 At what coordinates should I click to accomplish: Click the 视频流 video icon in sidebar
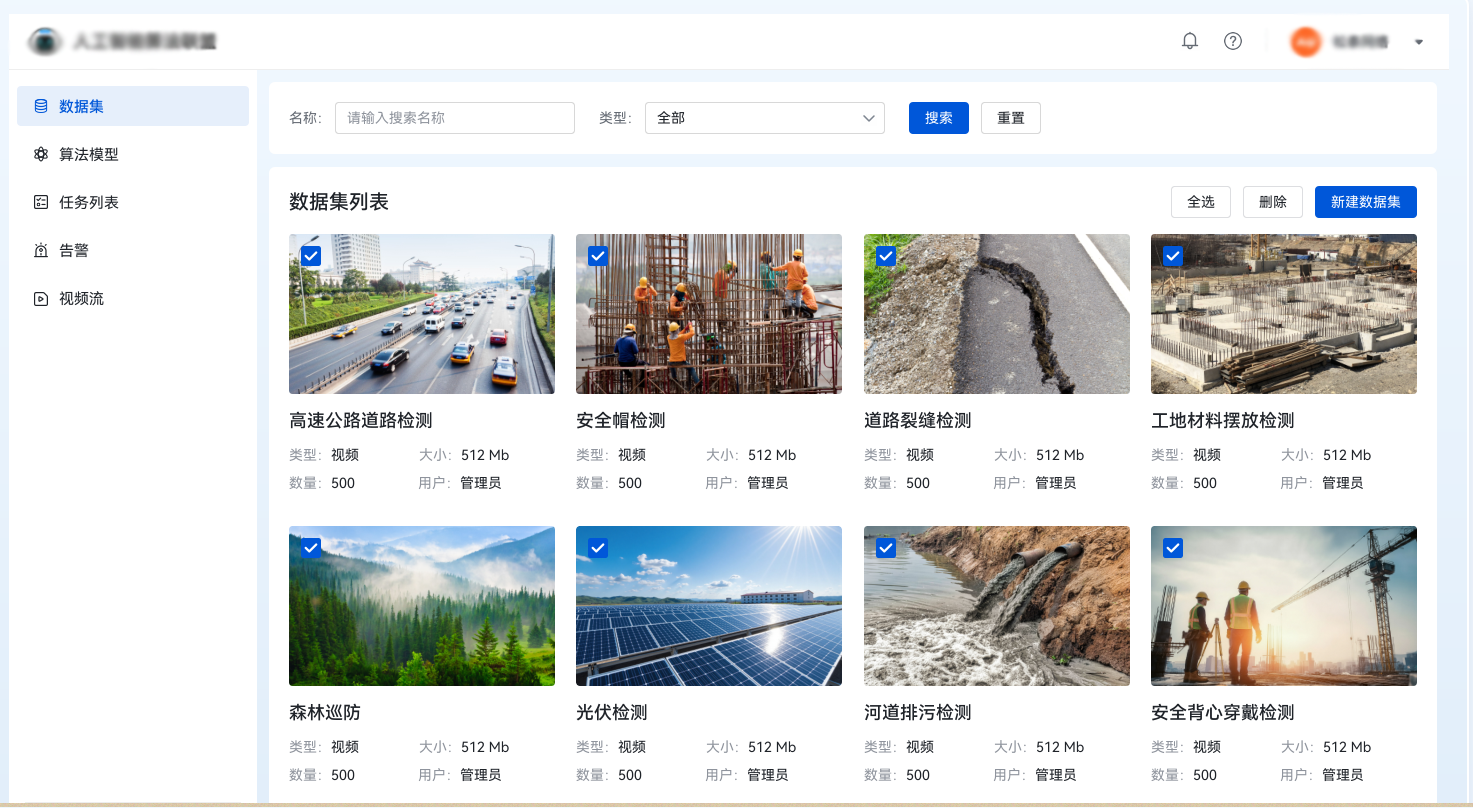41,298
